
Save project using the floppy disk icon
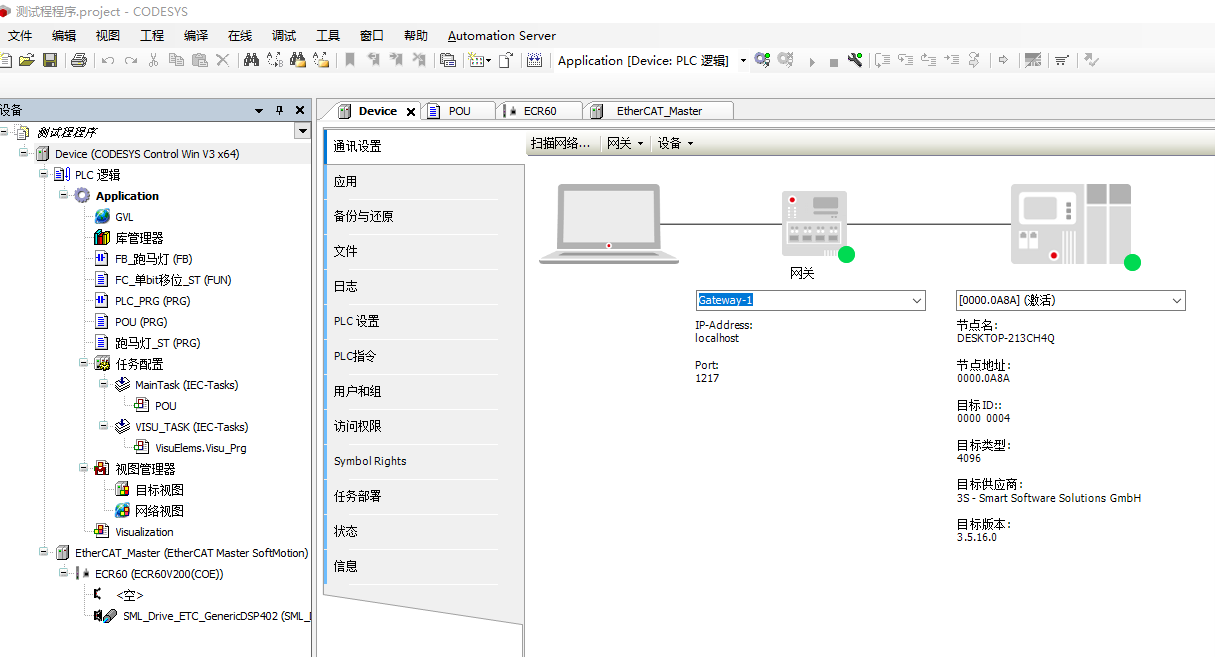click(x=50, y=60)
